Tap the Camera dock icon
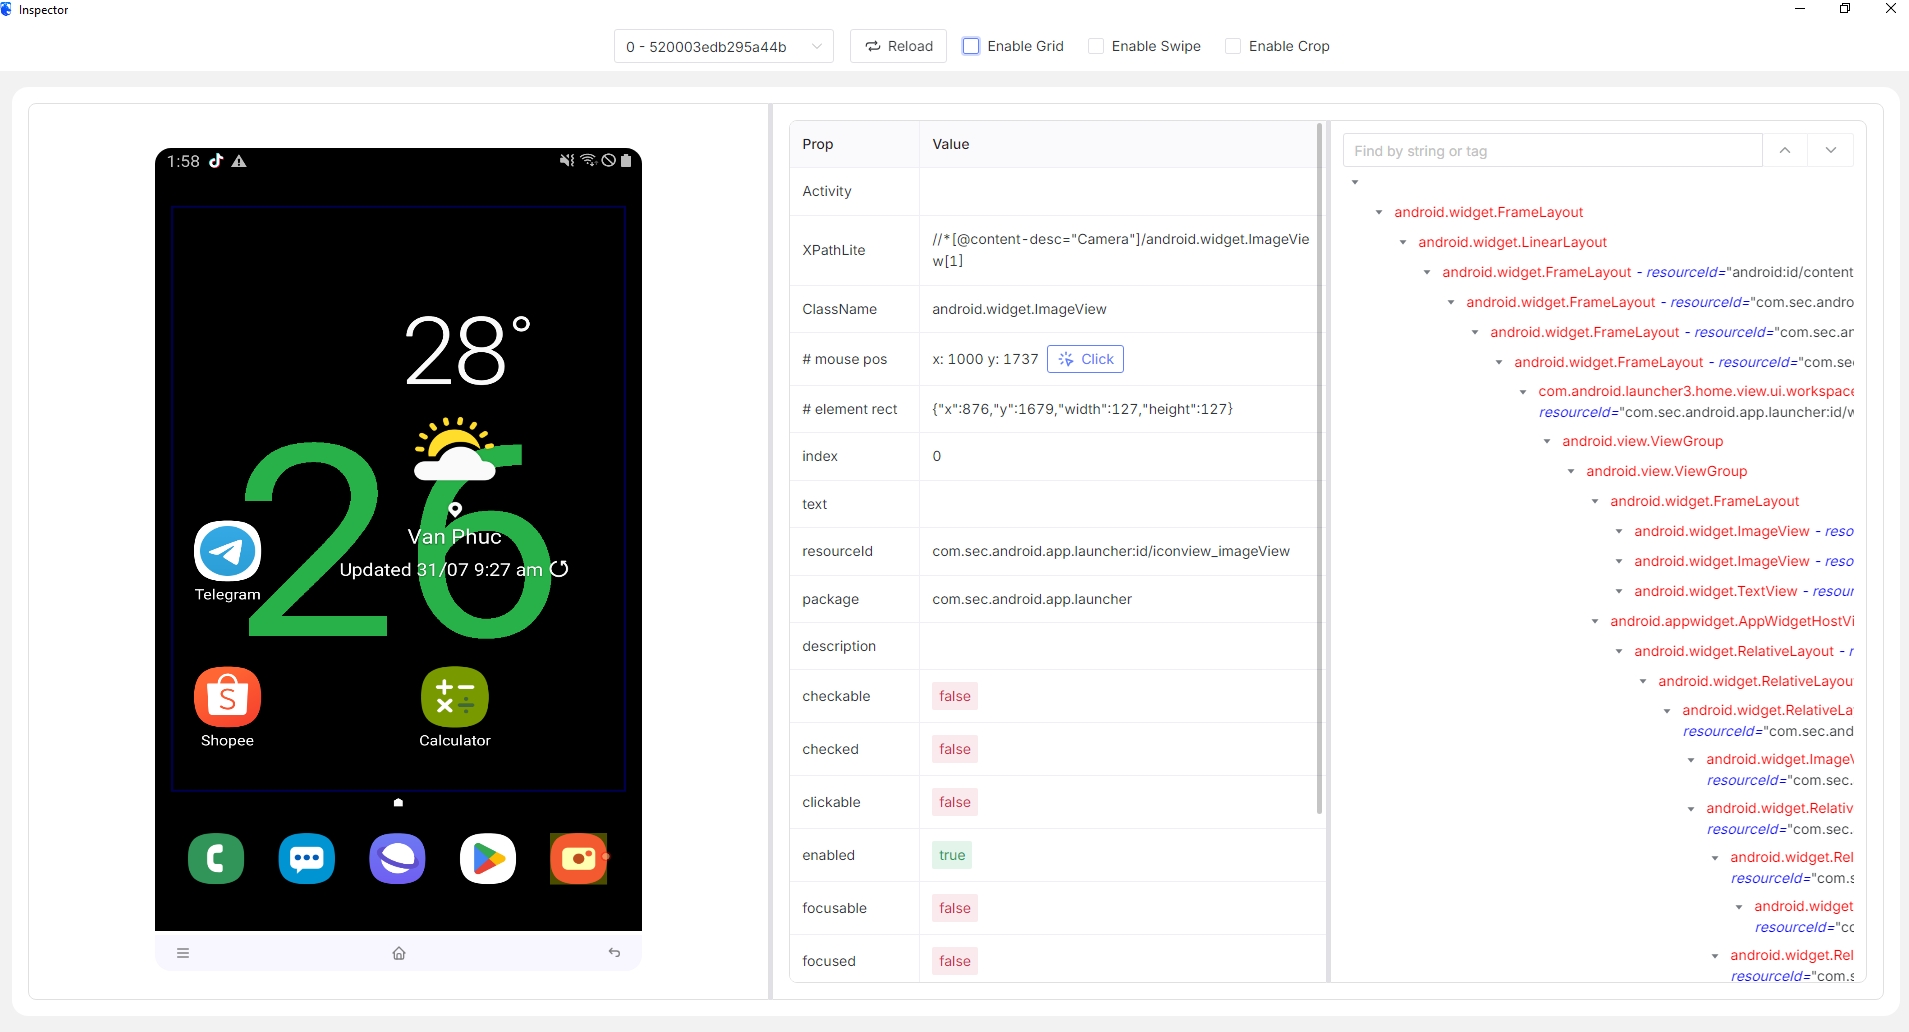The image size is (1909, 1032). (x=579, y=858)
